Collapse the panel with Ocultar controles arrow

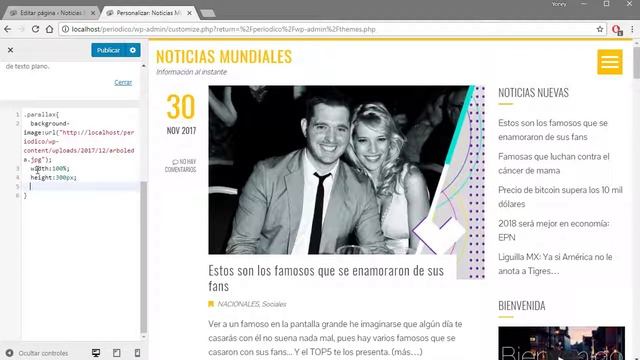pyautogui.click(x=9, y=353)
